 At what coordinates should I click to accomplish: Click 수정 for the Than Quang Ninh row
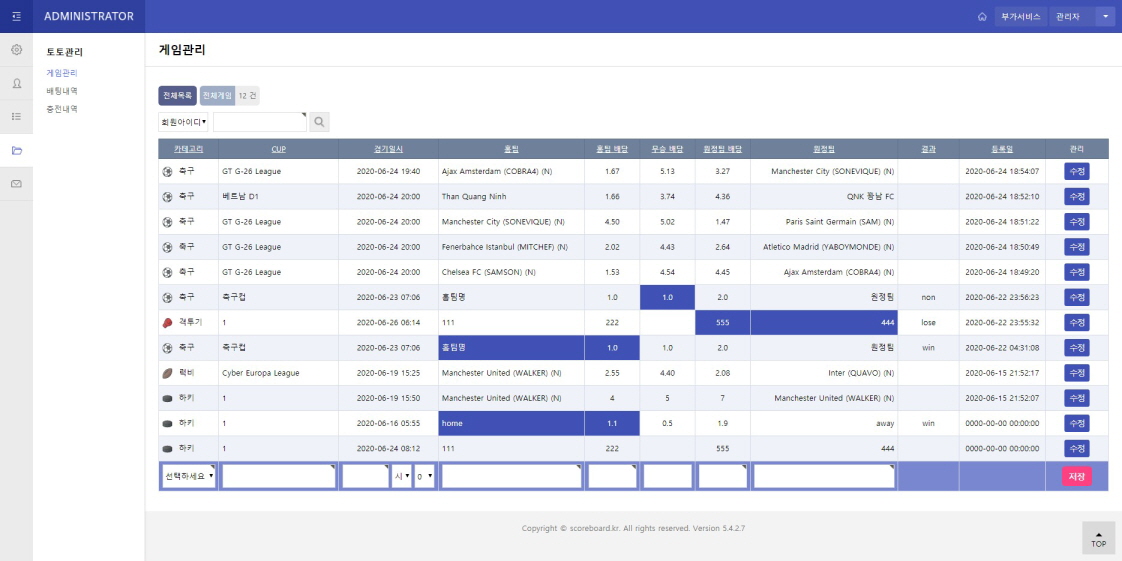pos(1076,197)
